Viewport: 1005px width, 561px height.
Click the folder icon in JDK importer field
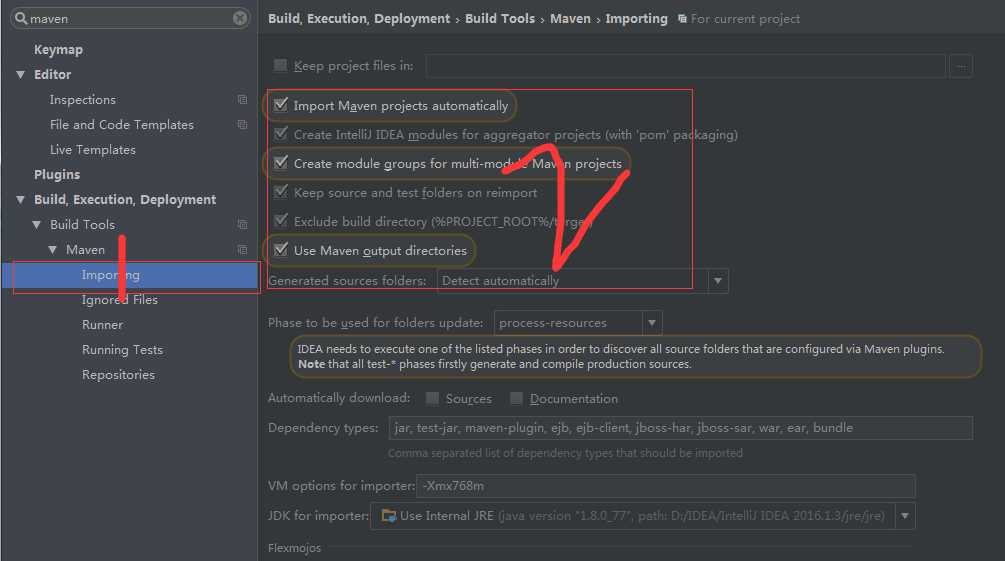(388, 515)
